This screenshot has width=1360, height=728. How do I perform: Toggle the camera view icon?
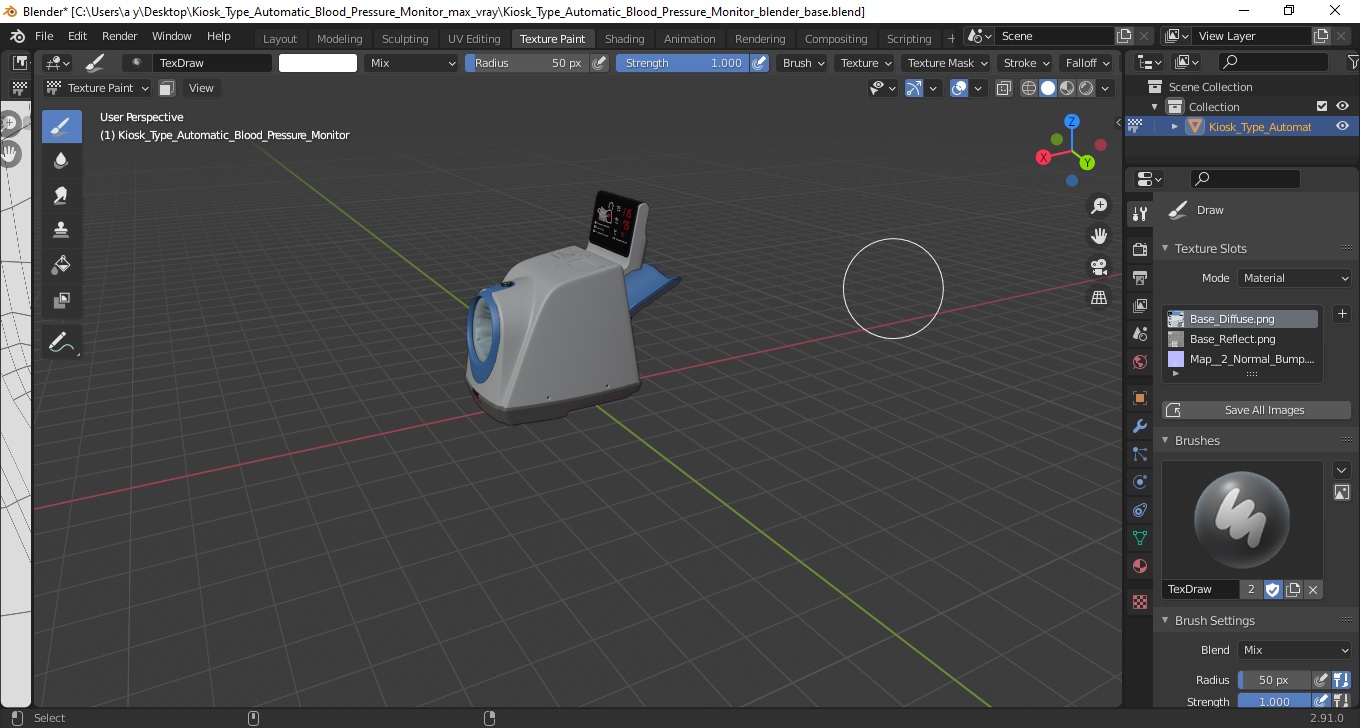point(1099,267)
